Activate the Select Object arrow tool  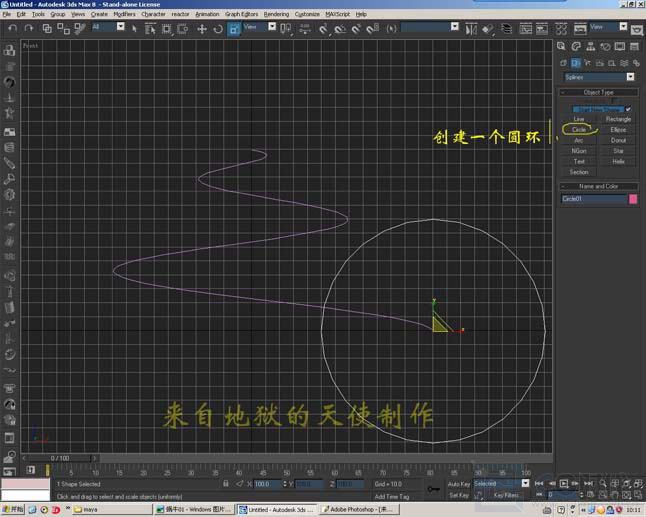pyautogui.click(x=134, y=29)
